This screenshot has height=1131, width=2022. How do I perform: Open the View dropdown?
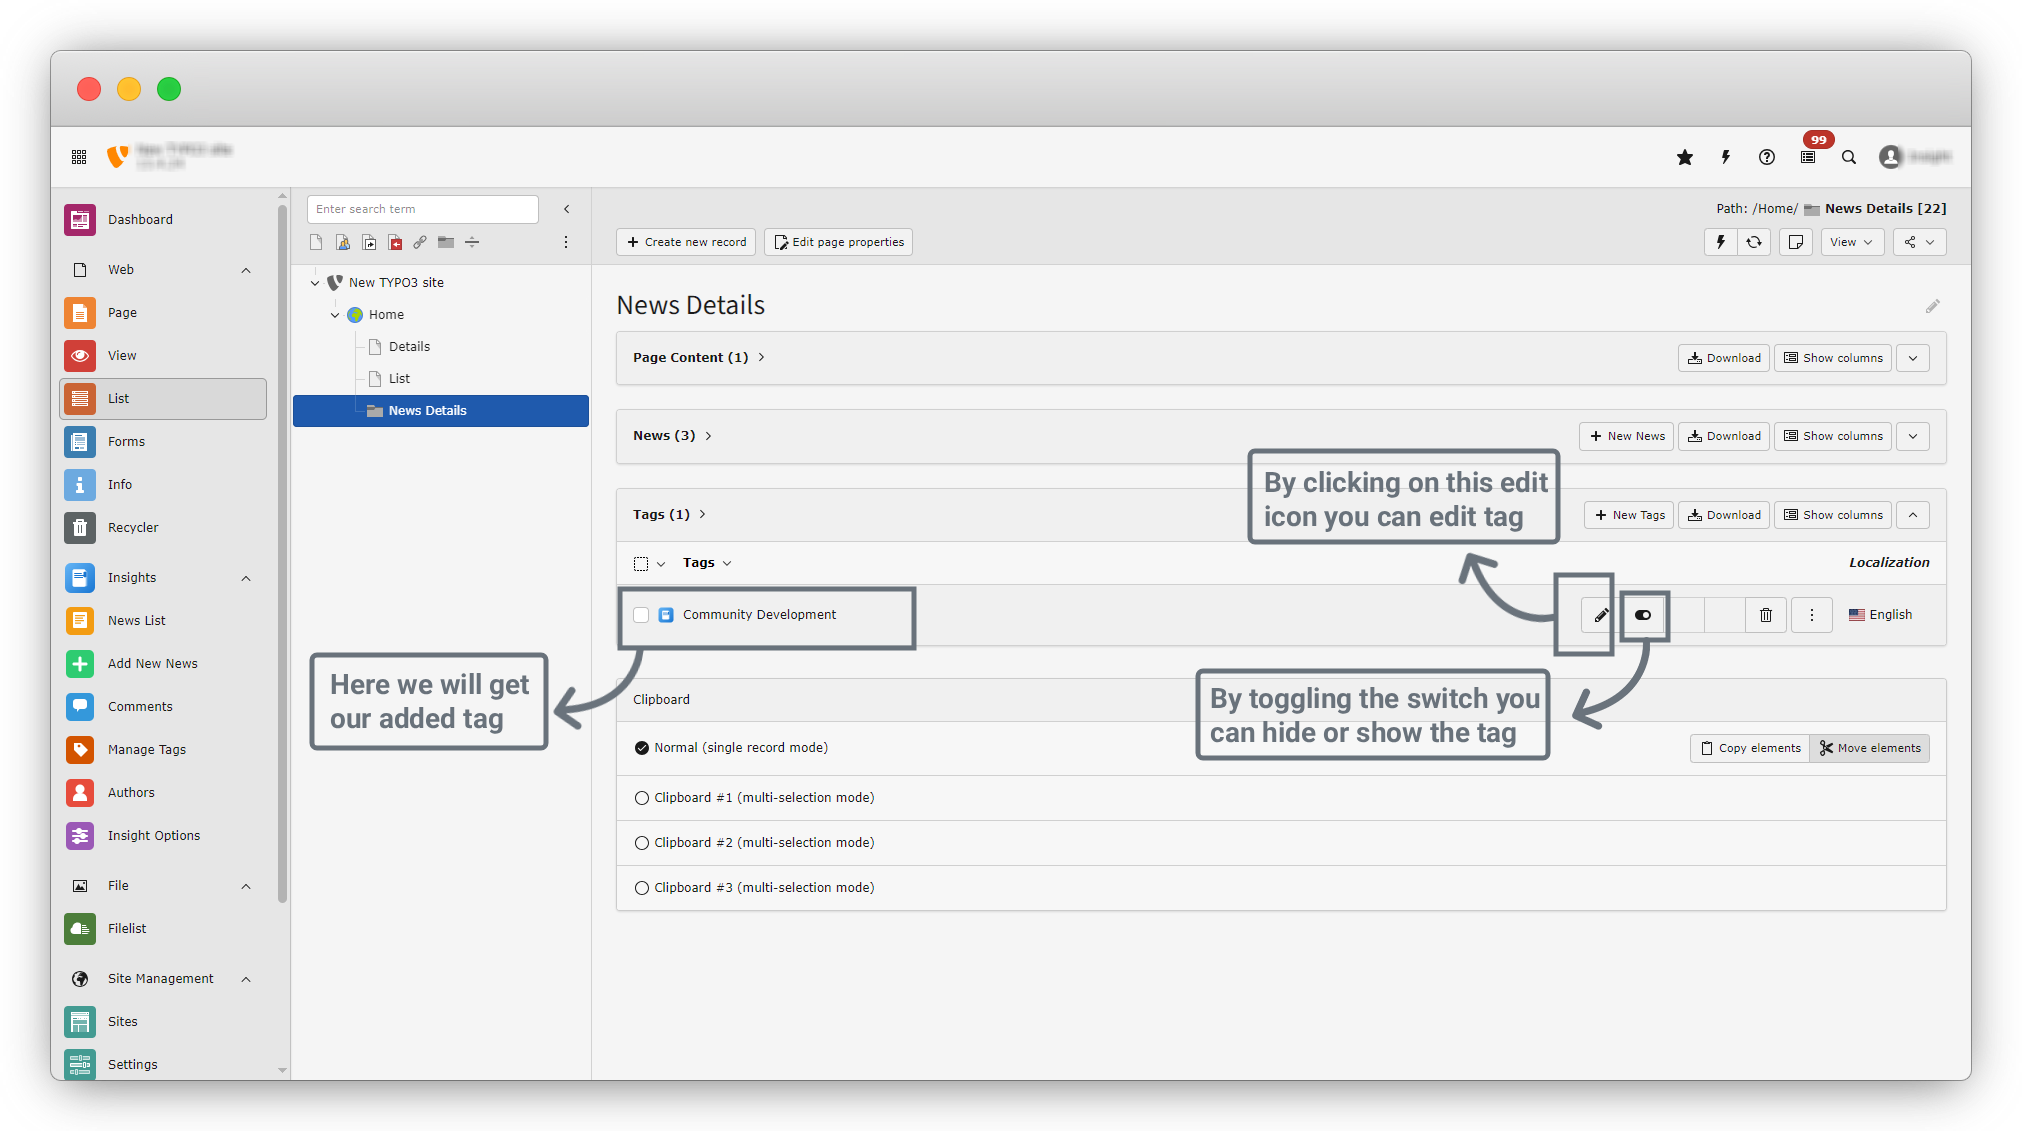click(1851, 242)
